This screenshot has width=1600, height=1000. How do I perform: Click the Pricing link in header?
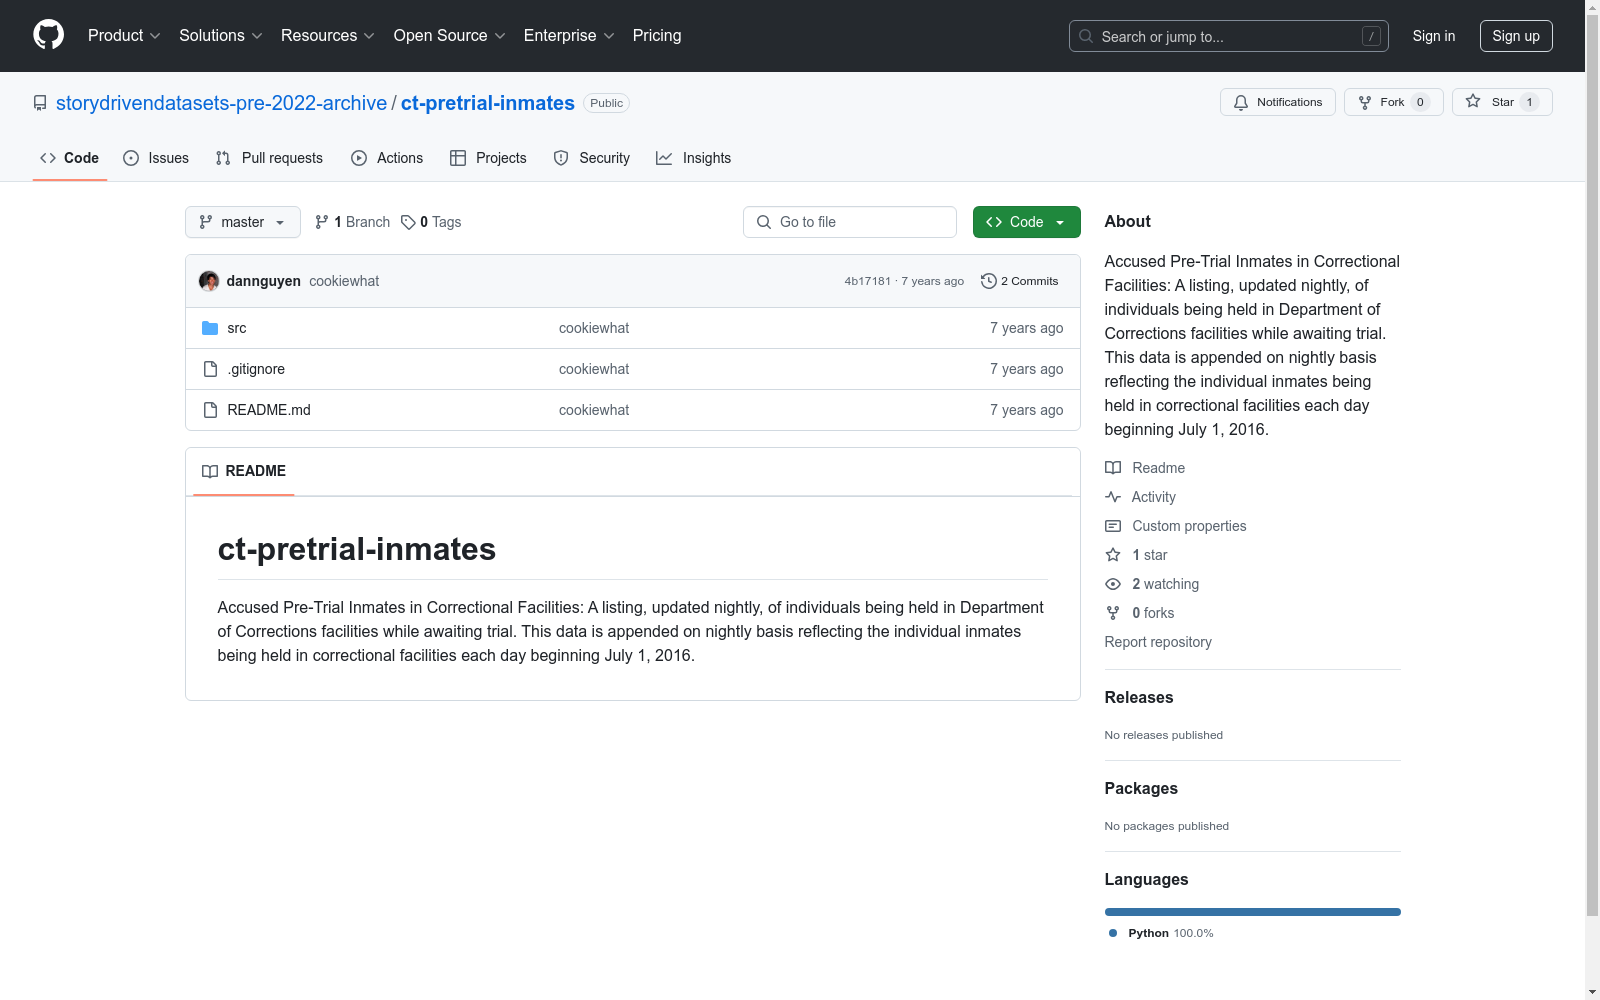(x=657, y=35)
